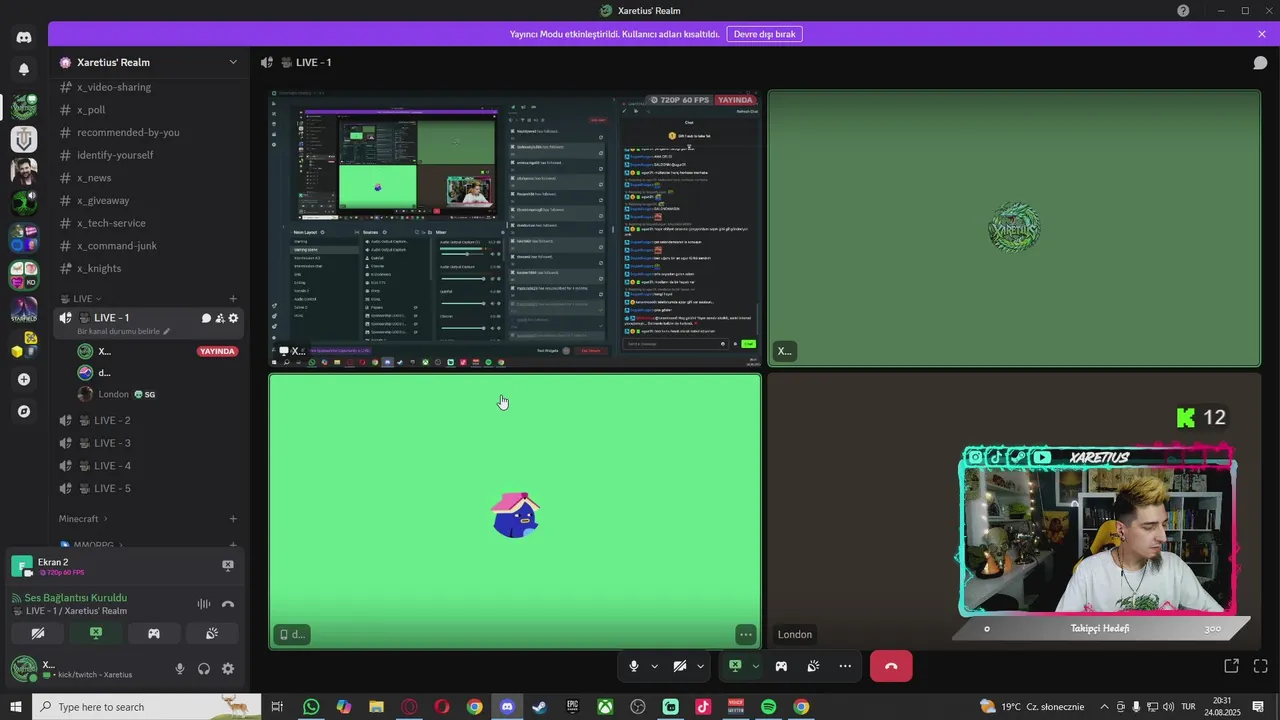Image resolution: width=1280 pixels, height=720 pixels.
Task: Focus the X... screen share stream tile
Action: pyautogui.click(x=515, y=228)
